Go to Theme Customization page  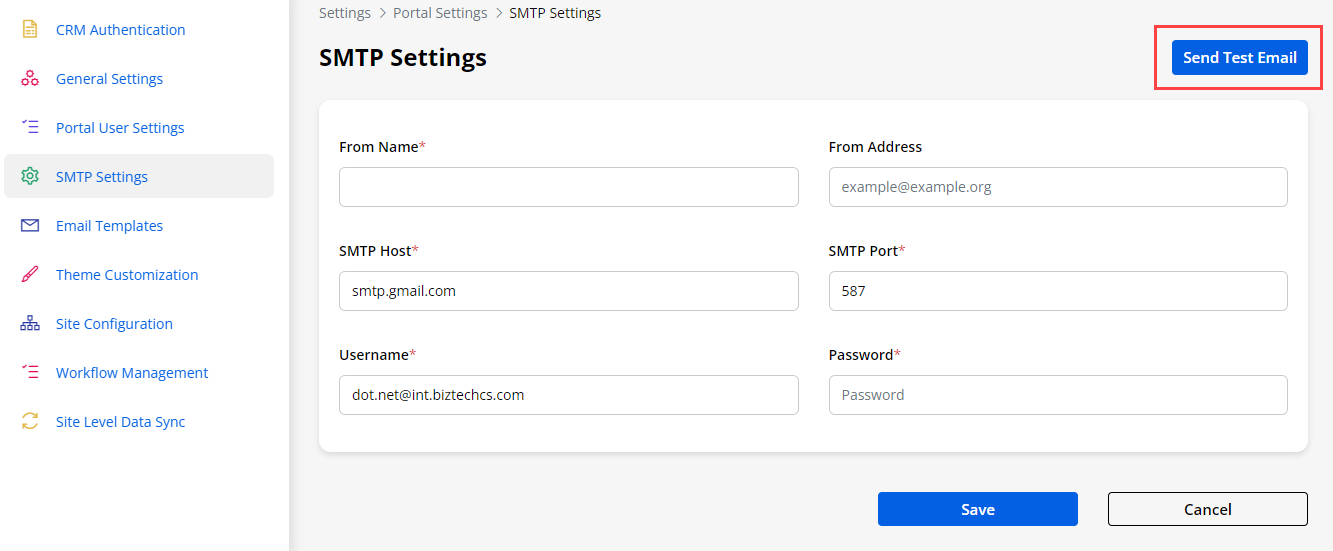click(x=127, y=275)
